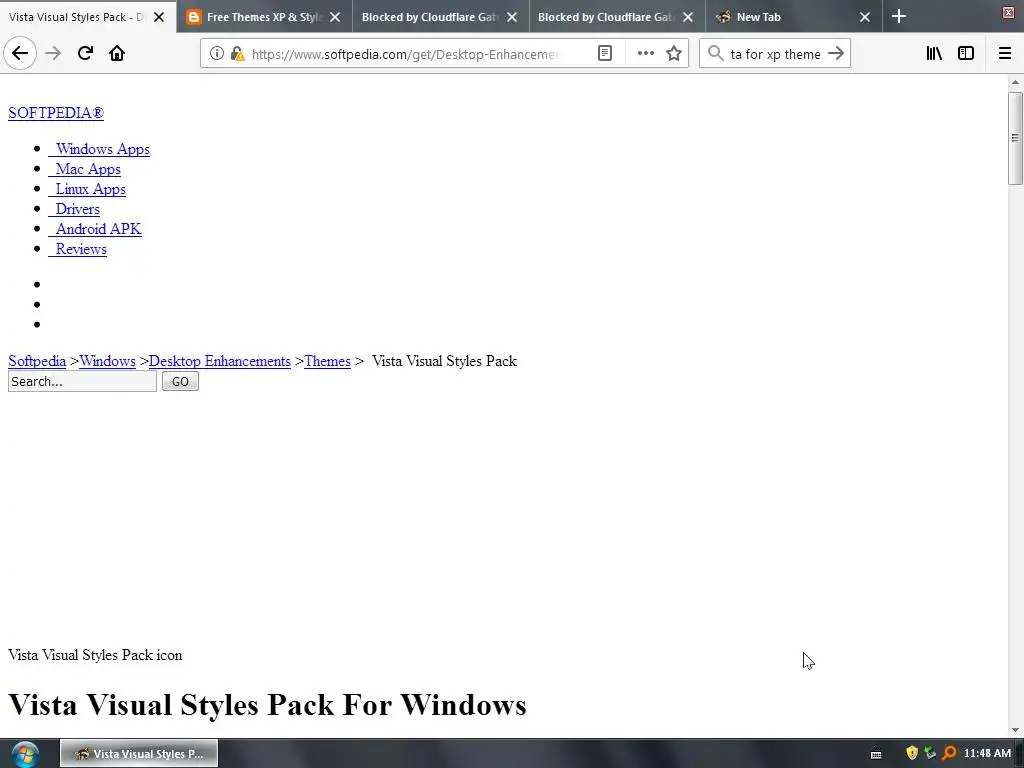Close the Vista Visual Styles Pack tab
Image resolution: width=1024 pixels, height=768 pixels.
click(159, 17)
